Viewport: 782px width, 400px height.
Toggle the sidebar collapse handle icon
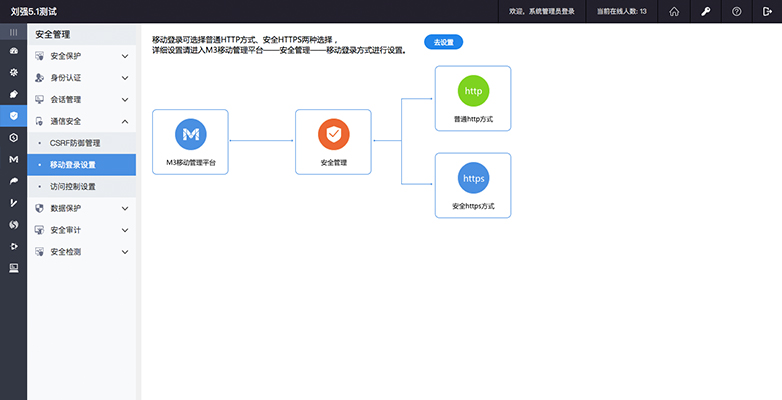pos(13,32)
